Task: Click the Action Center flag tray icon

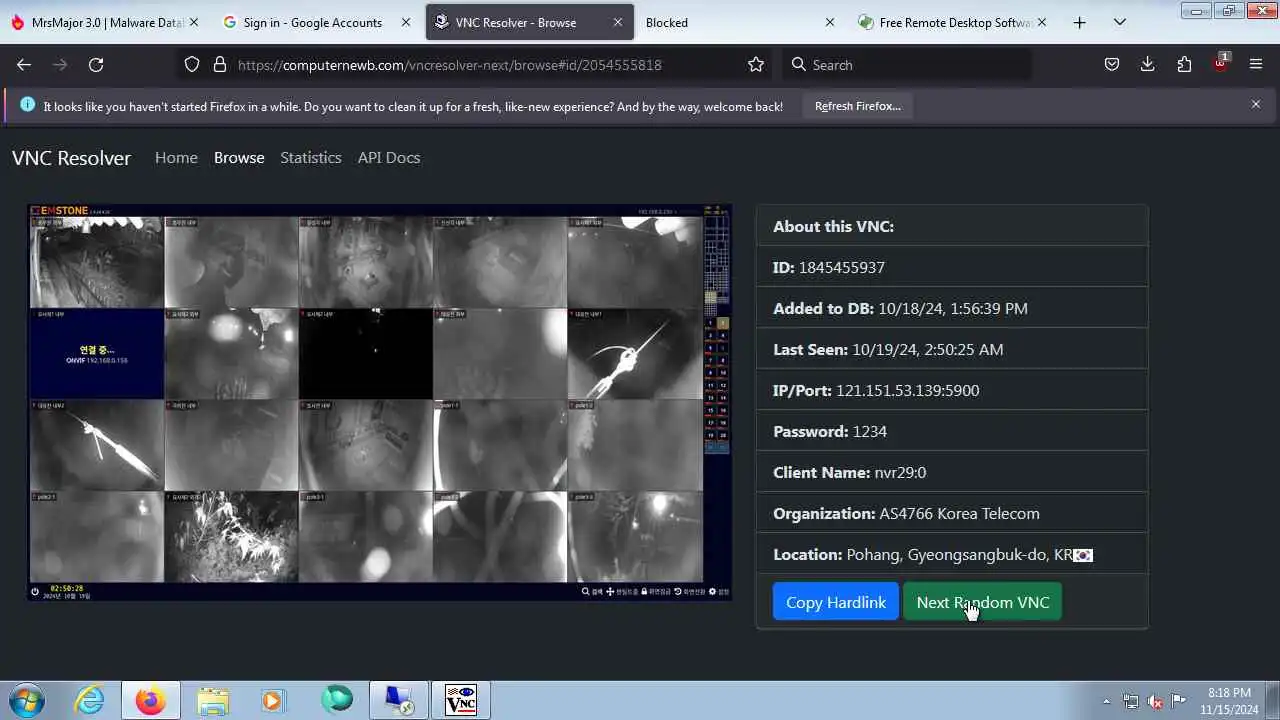Action: pos(1179,701)
